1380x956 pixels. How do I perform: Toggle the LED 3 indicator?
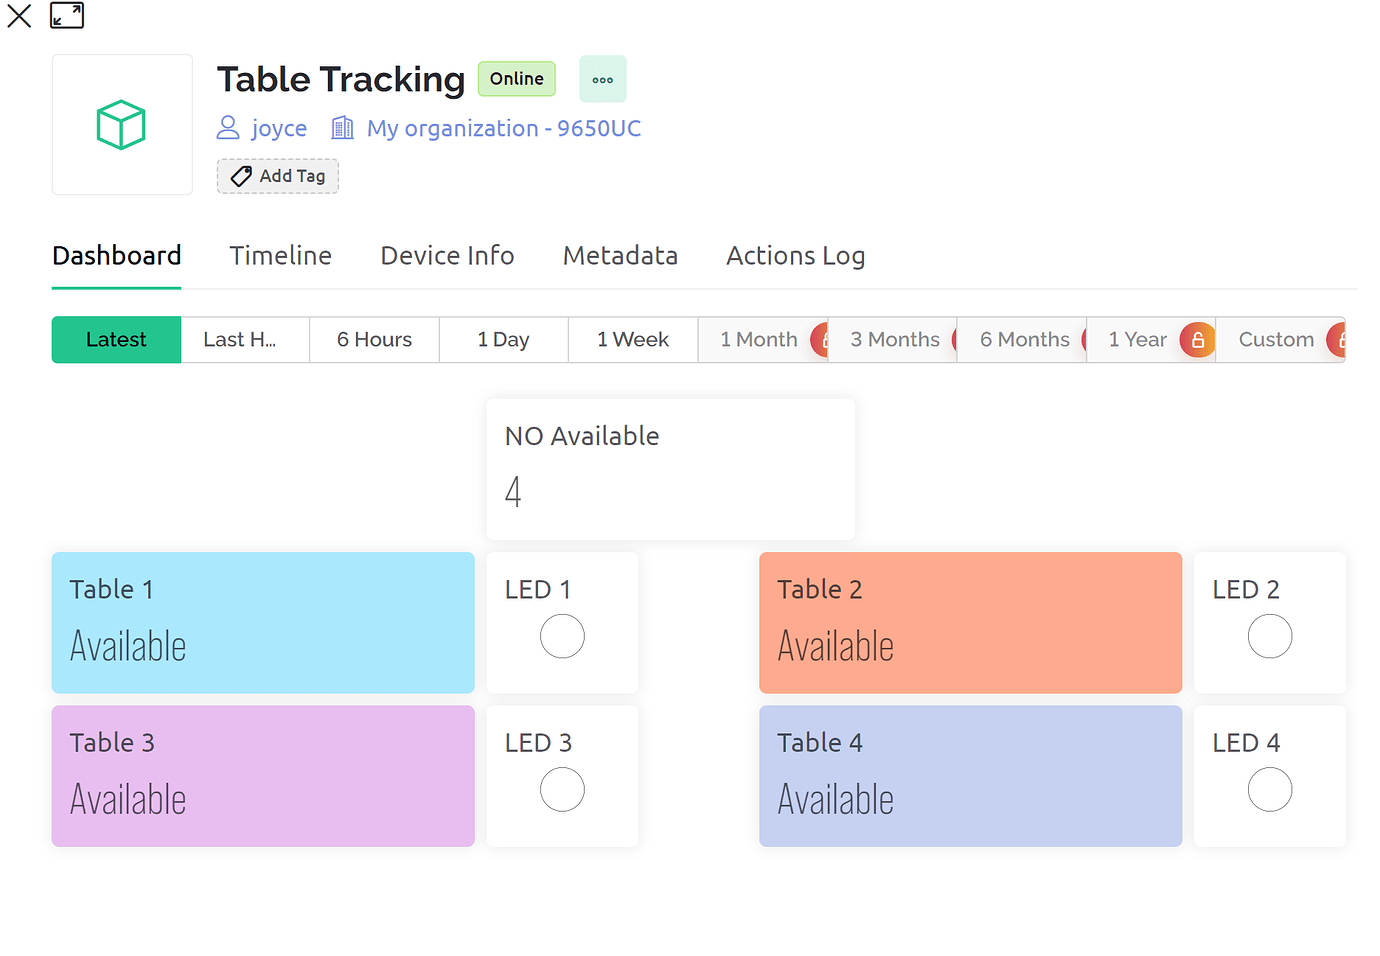point(562,790)
